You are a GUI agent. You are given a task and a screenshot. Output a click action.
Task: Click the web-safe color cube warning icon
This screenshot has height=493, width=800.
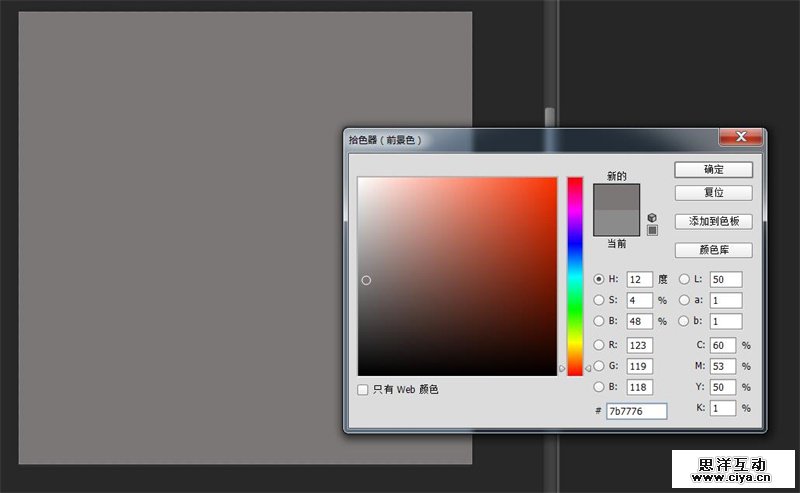point(652,217)
